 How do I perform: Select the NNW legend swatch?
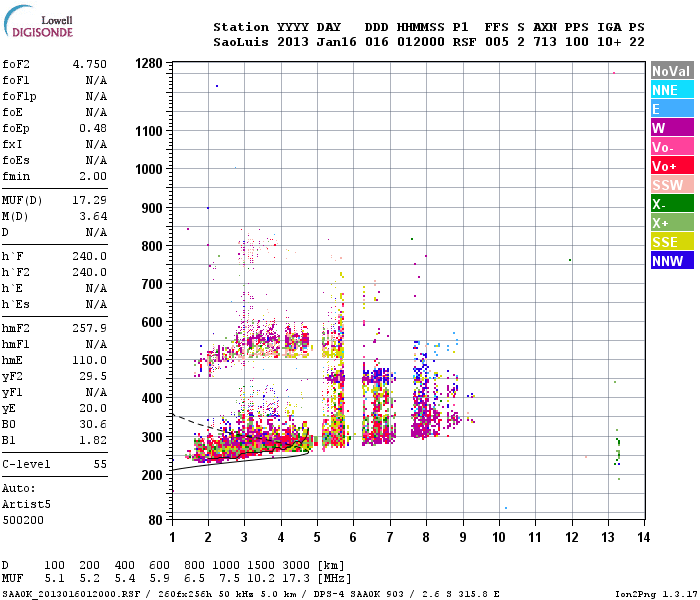click(x=672, y=261)
